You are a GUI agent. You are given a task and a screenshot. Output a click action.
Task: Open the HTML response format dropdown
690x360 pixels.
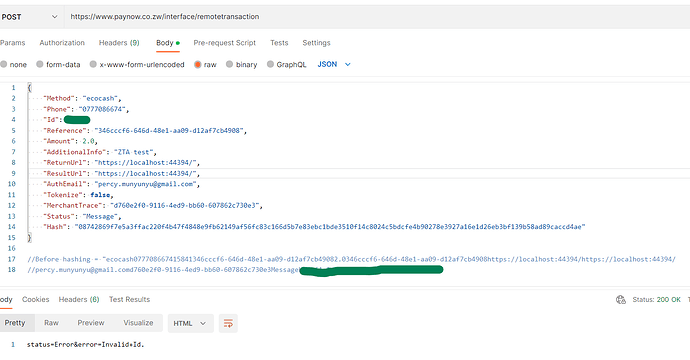click(190, 323)
